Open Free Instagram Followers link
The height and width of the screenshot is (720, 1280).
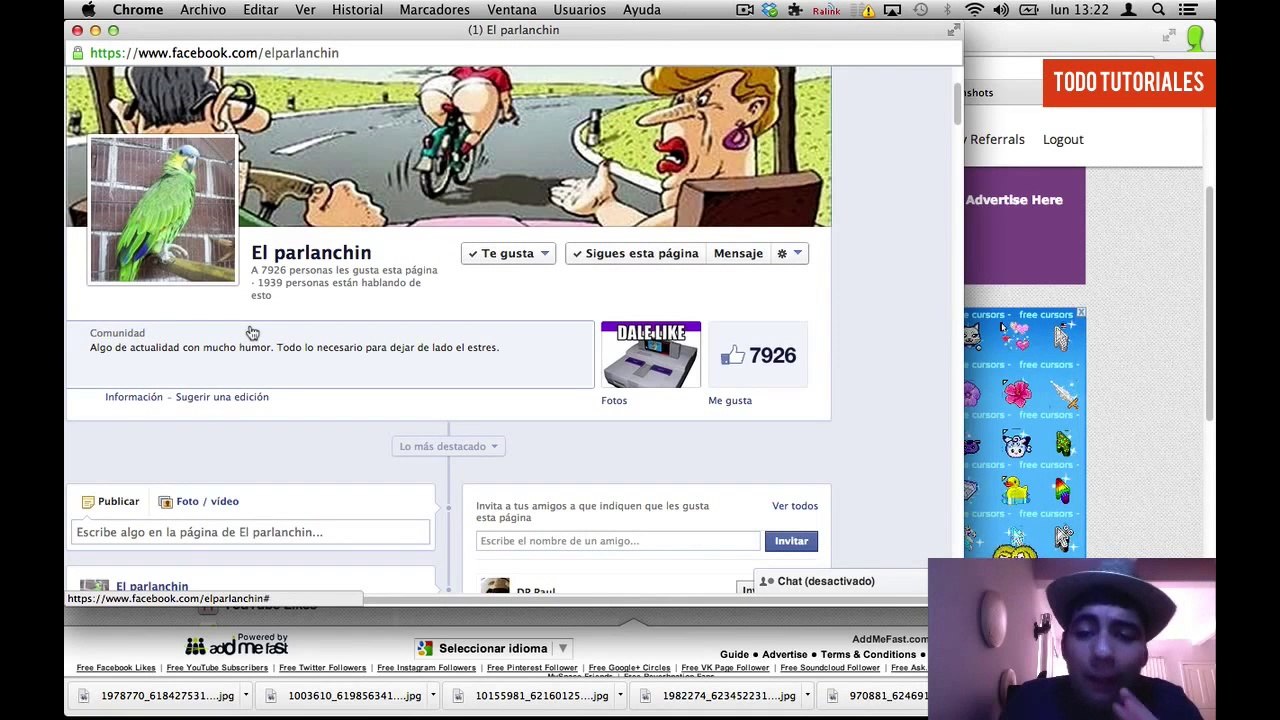tap(426, 668)
